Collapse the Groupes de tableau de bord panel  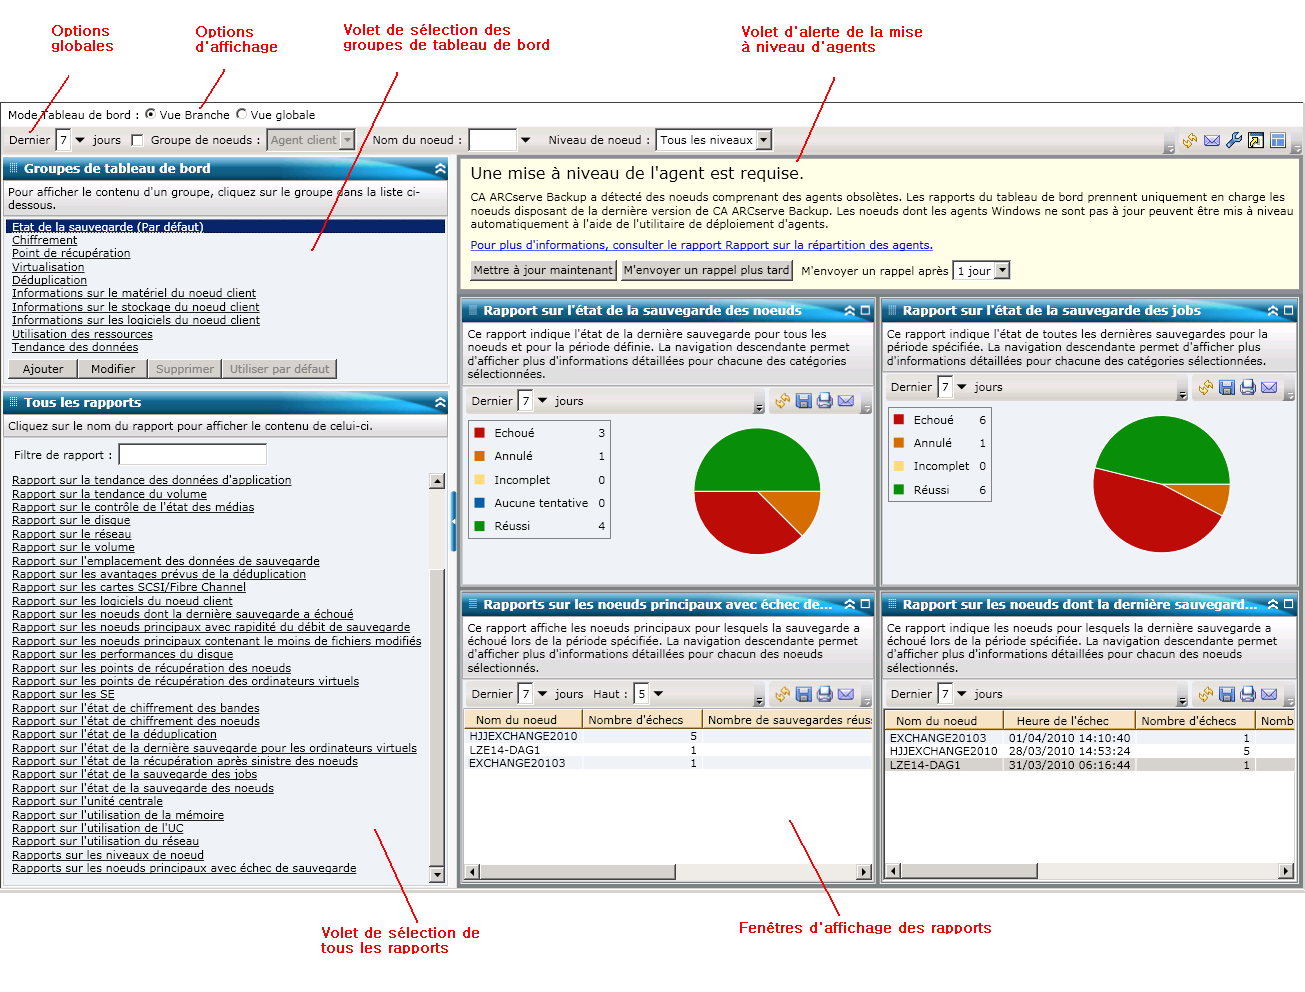(x=440, y=169)
